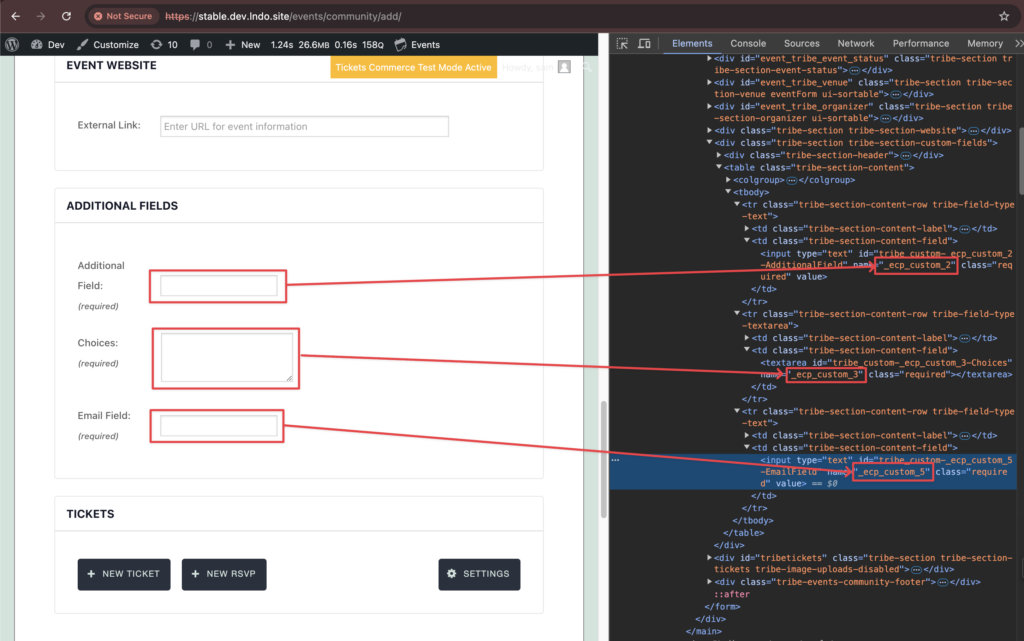Click the New RSVP button
The image size is (1024, 641).
(224, 574)
